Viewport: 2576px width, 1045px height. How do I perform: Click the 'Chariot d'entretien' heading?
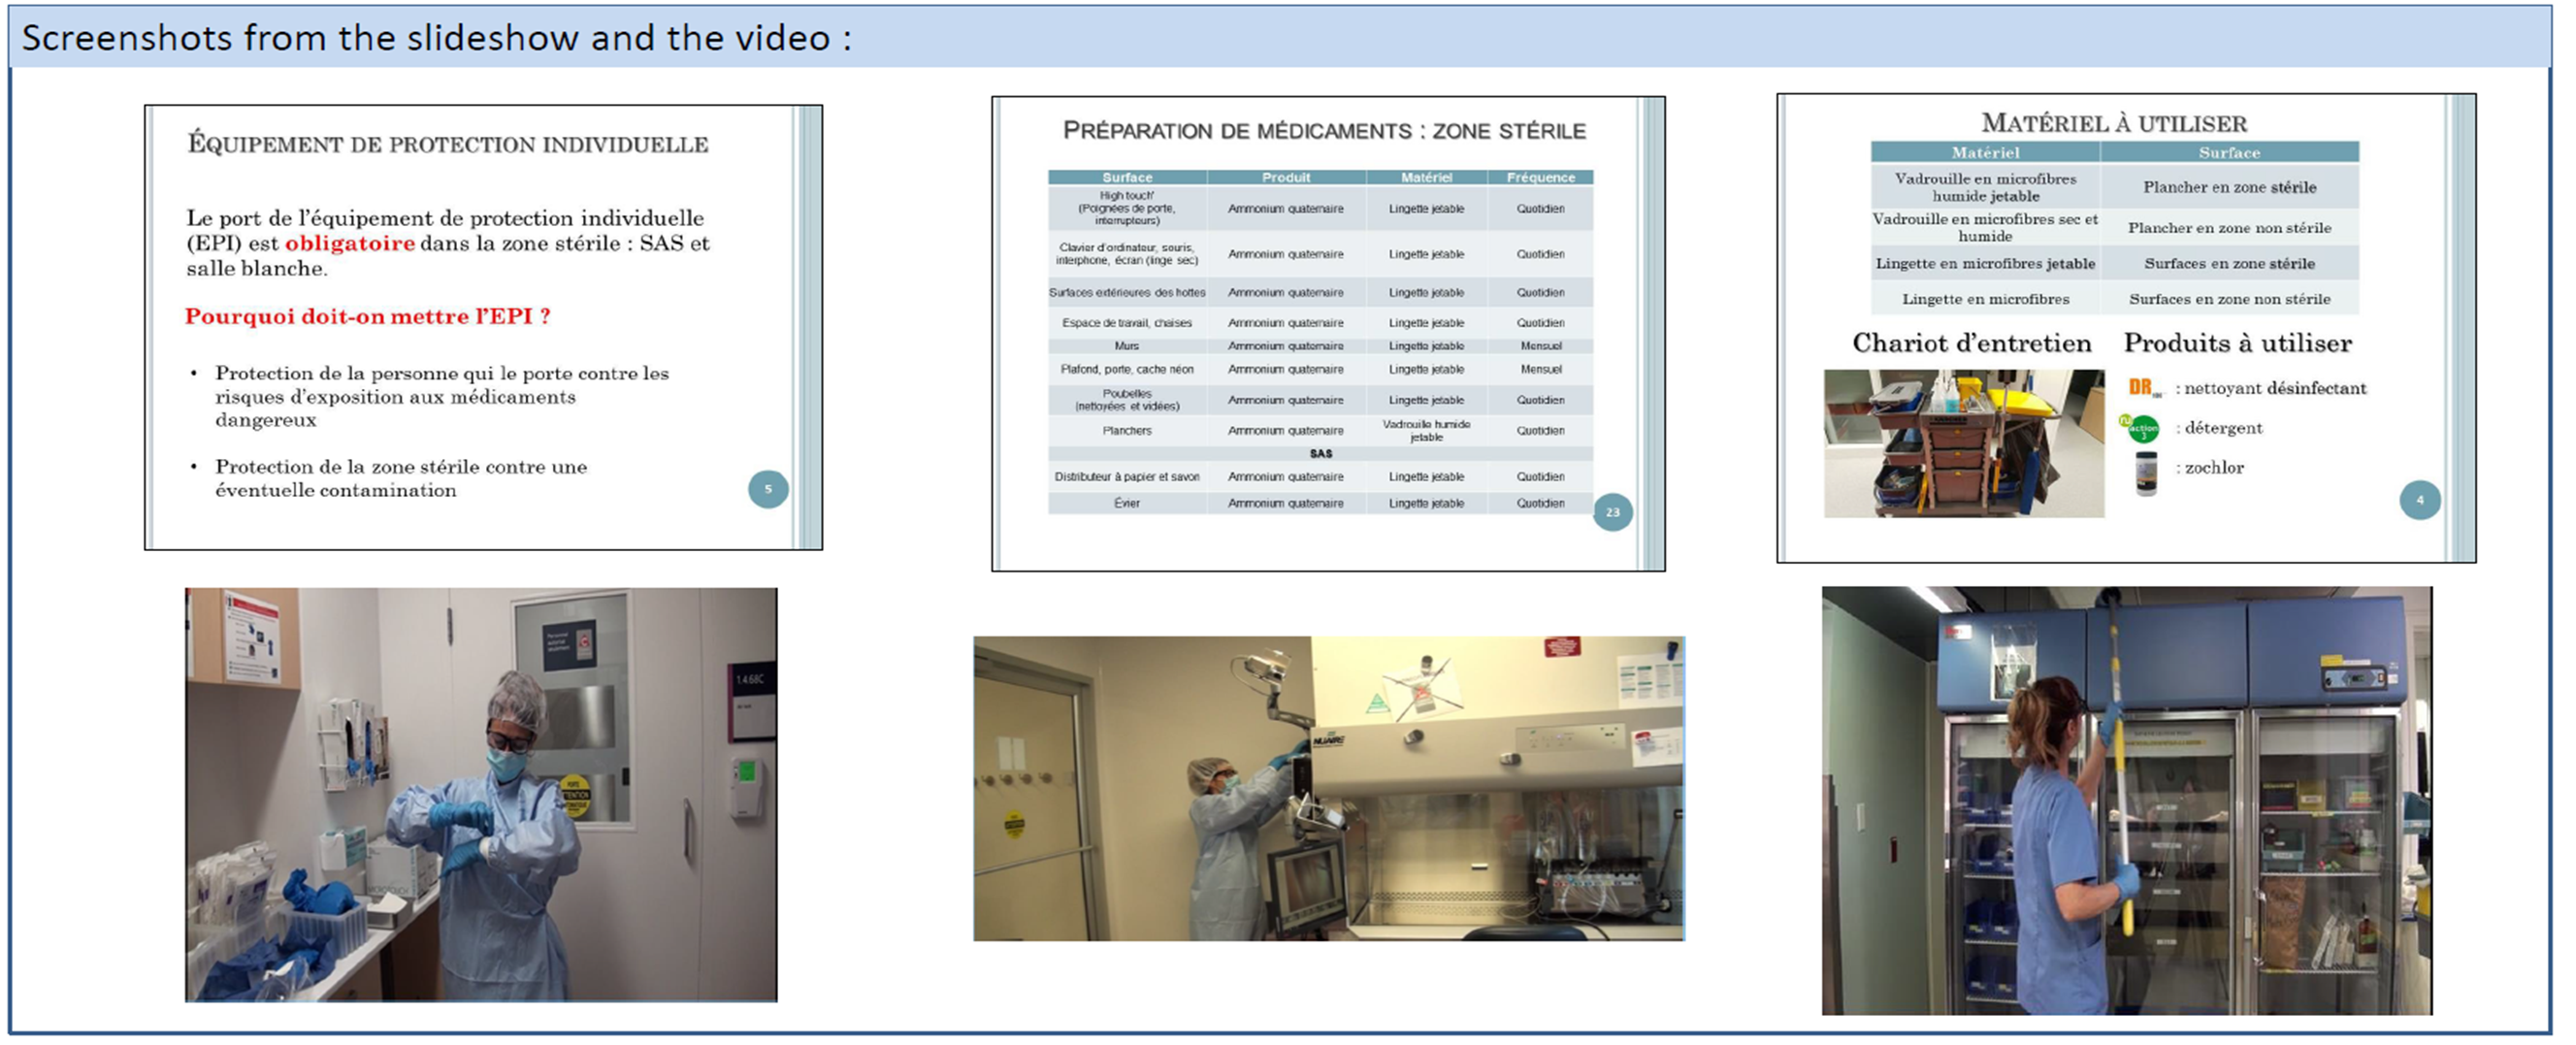coord(1971,343)
